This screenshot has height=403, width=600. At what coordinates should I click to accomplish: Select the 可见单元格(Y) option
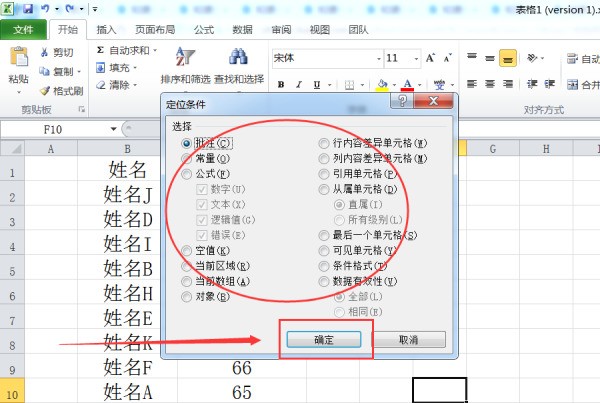(x=324, y=251)
